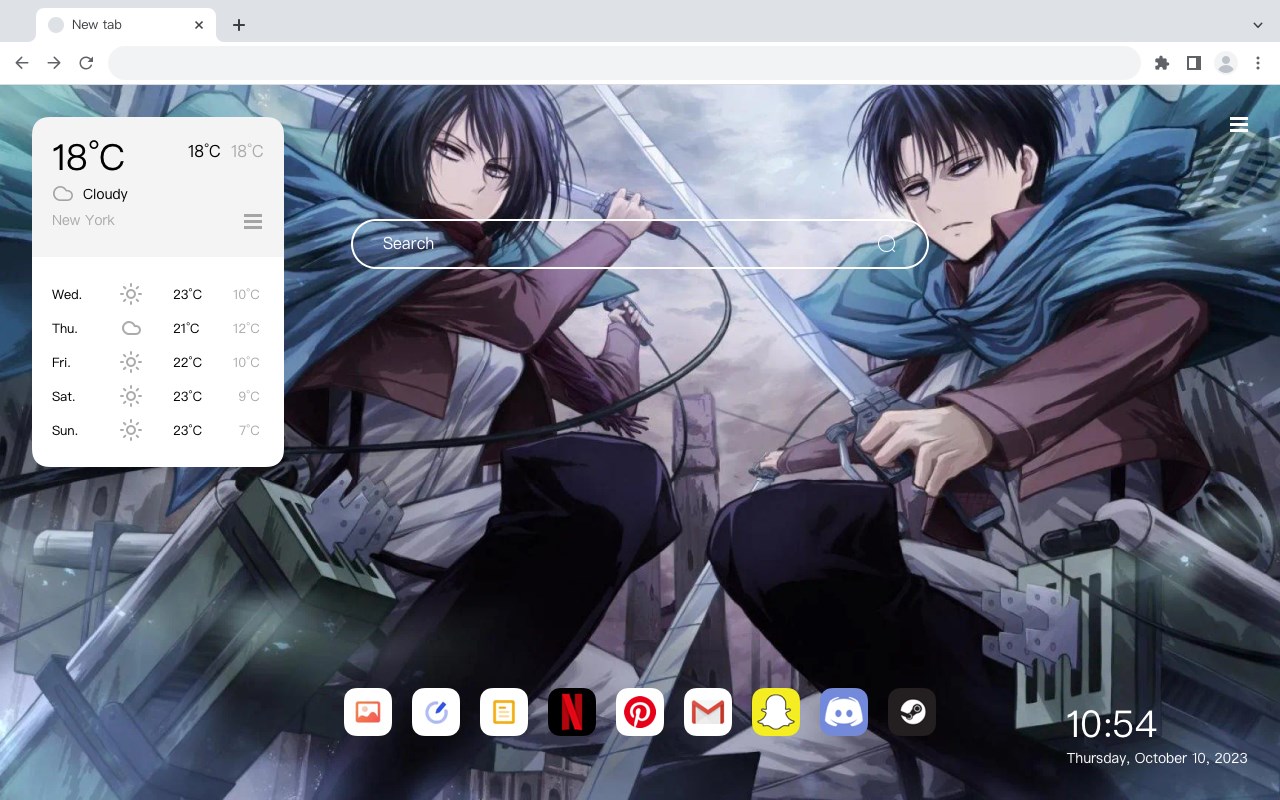This screenshot has height=800, width=1280.
Task: Click the browser back arrow
Action: (22, 63)
